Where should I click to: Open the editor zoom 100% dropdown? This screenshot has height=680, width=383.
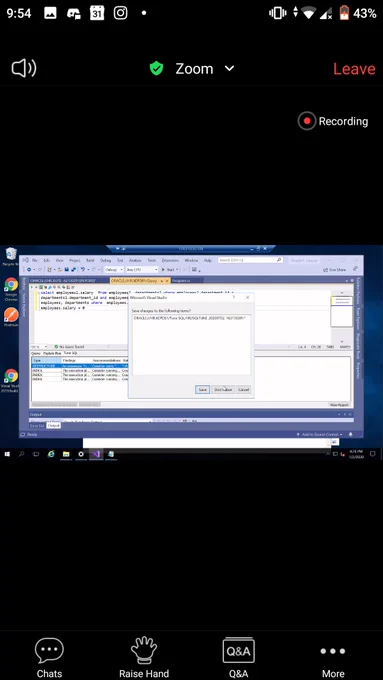39,347
